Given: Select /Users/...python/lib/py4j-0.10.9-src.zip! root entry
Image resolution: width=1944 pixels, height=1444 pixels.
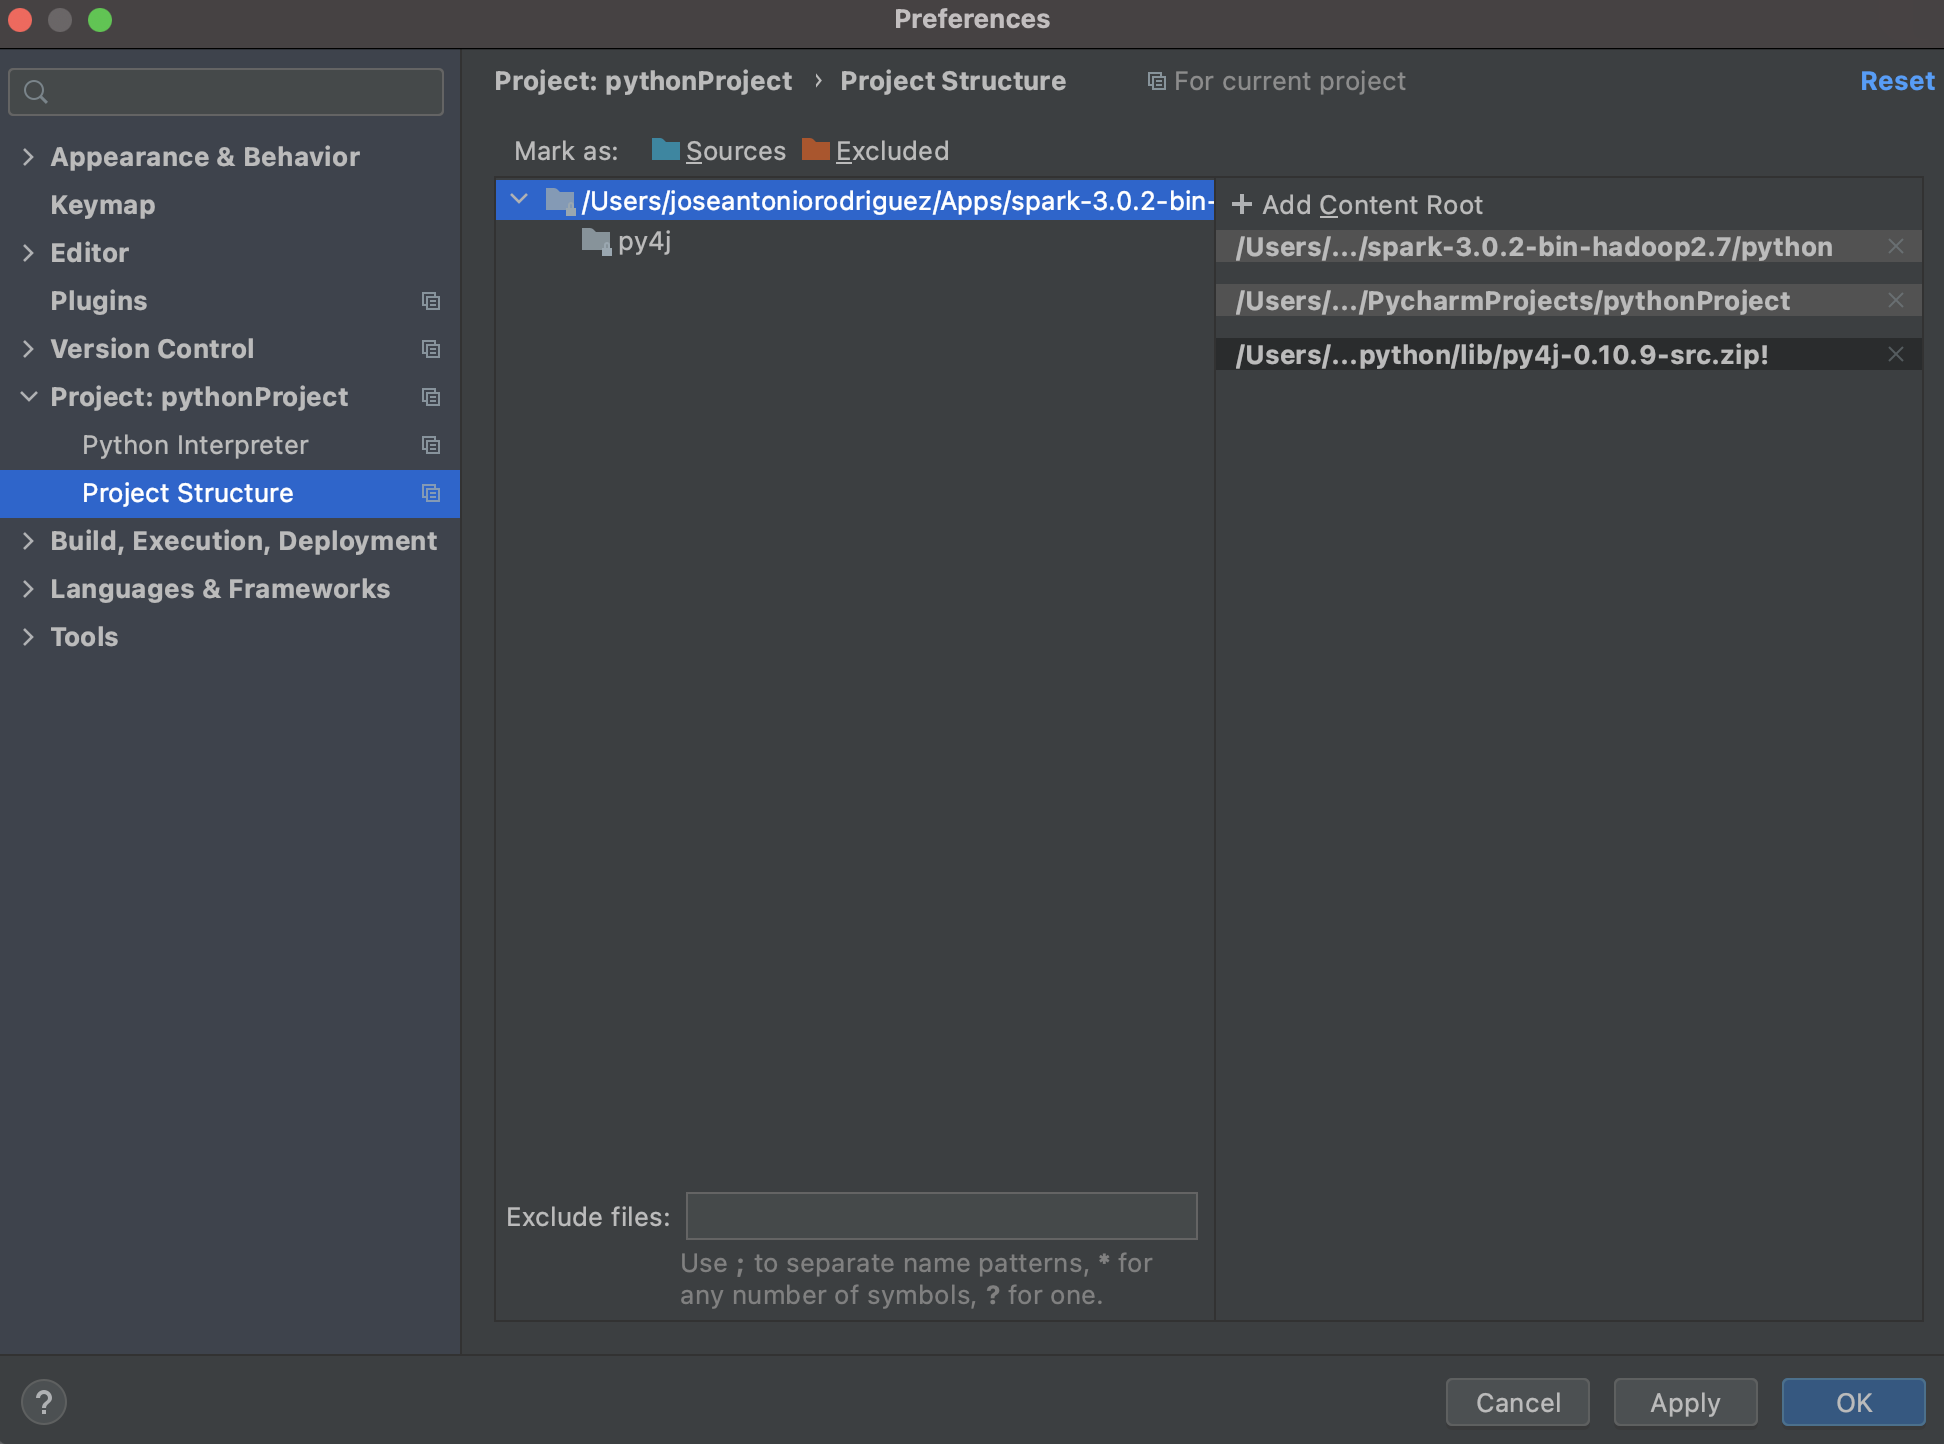Looking at the screenshot, I should tap(1568, 355).
